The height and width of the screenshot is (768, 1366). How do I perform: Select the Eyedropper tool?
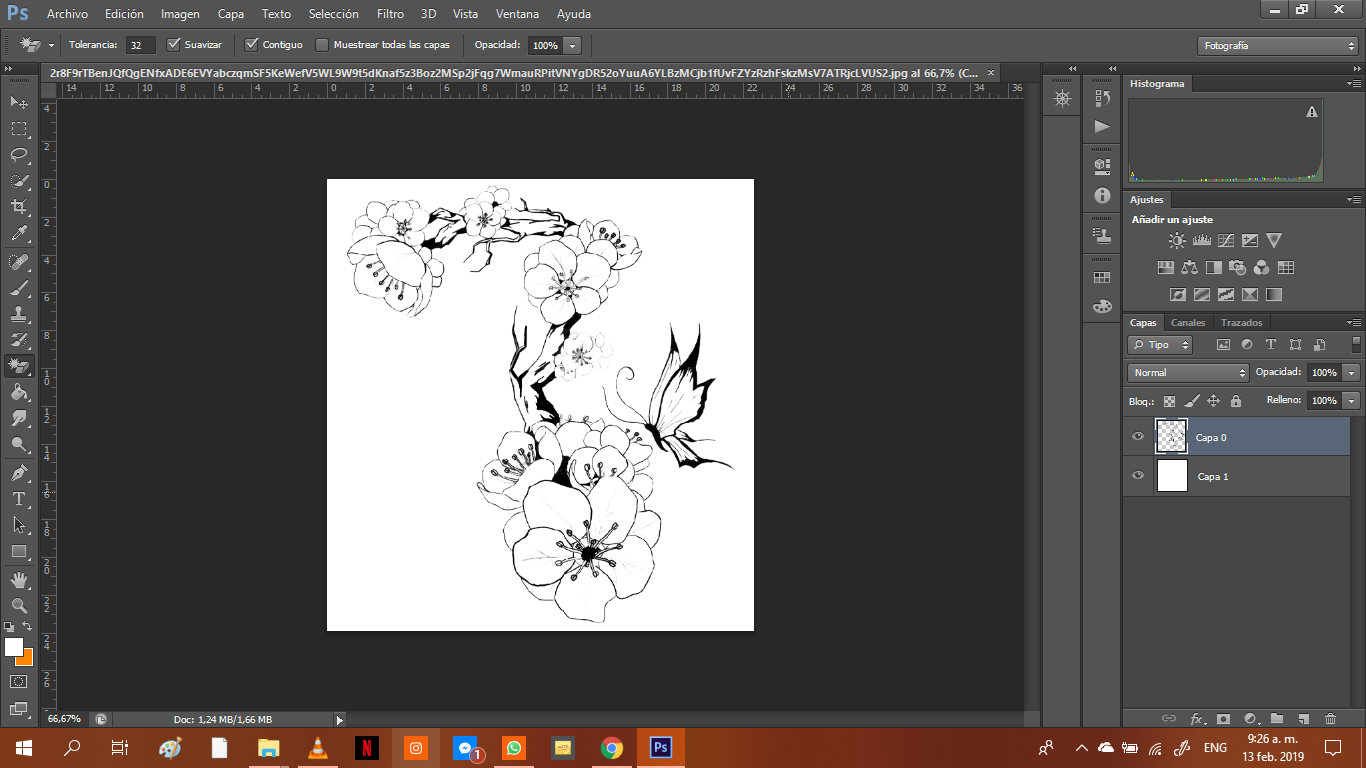pos(19,234)
